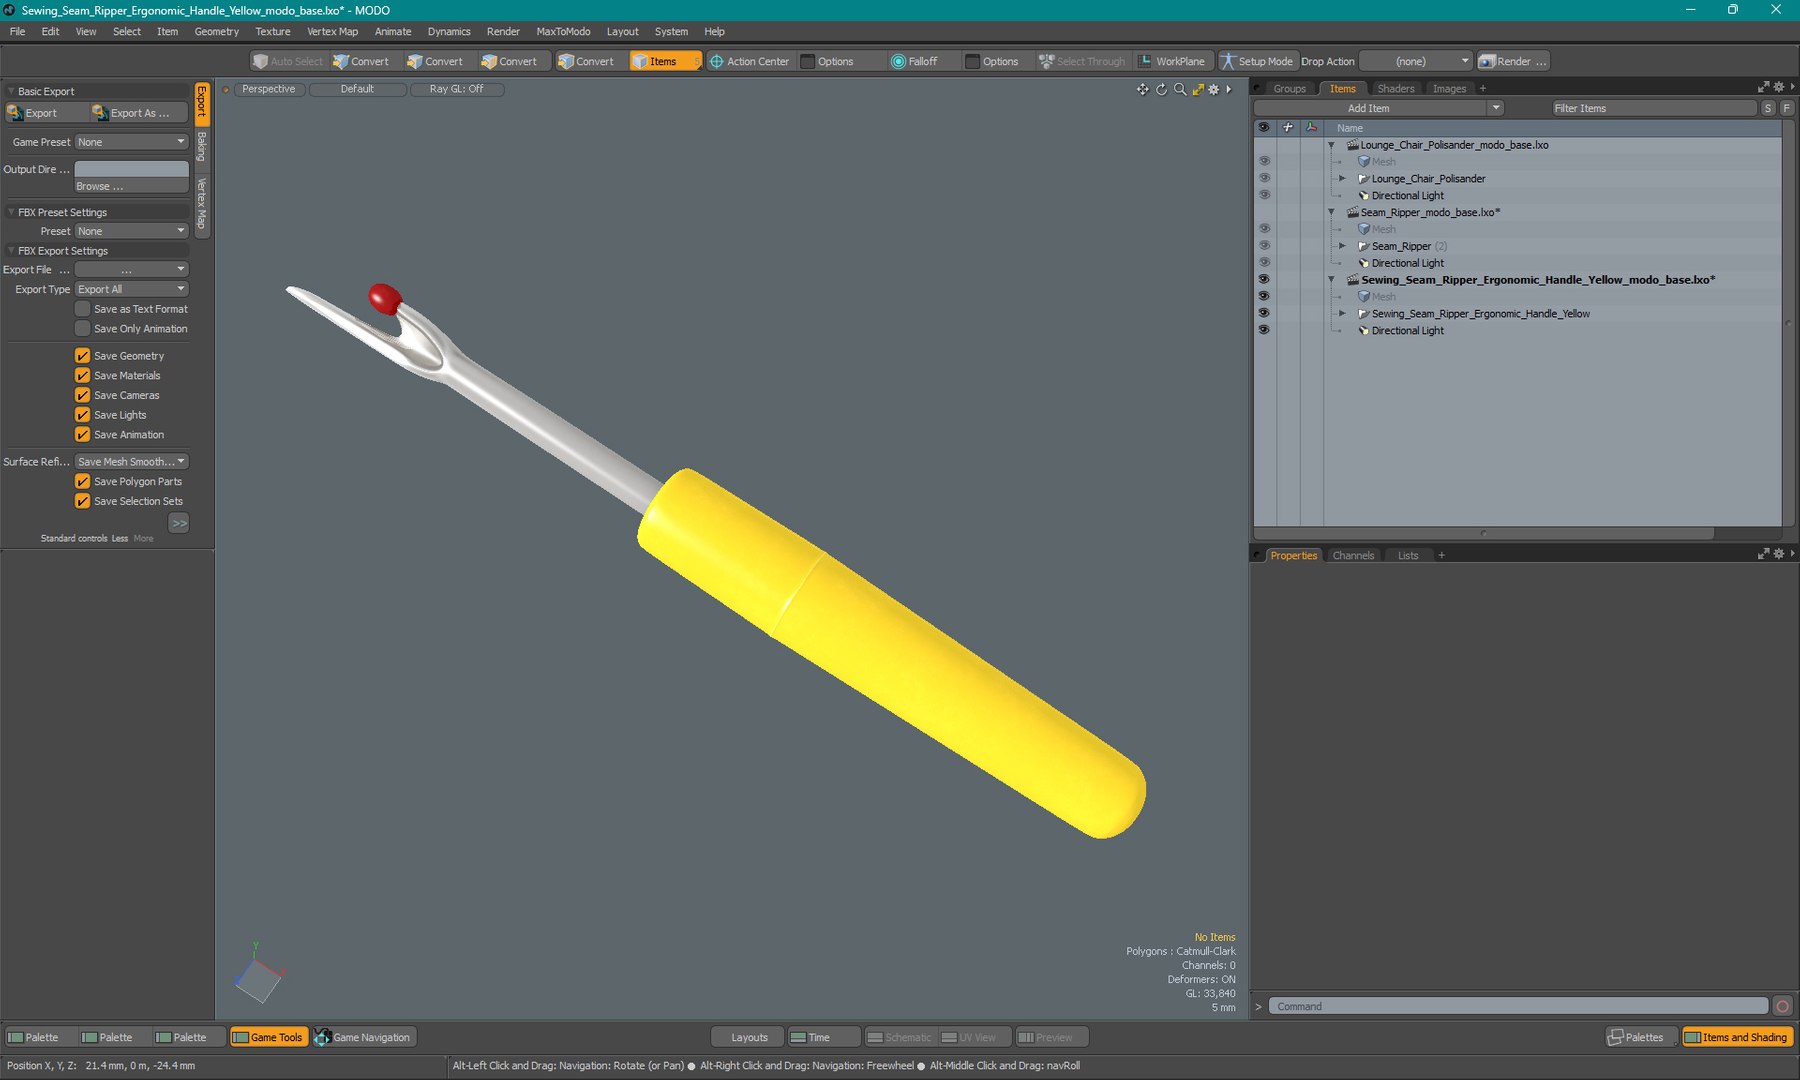This screenshot has width=1800, height=1080.
Task: Open viewport settings gear icon
Action: pos(1214,89)
